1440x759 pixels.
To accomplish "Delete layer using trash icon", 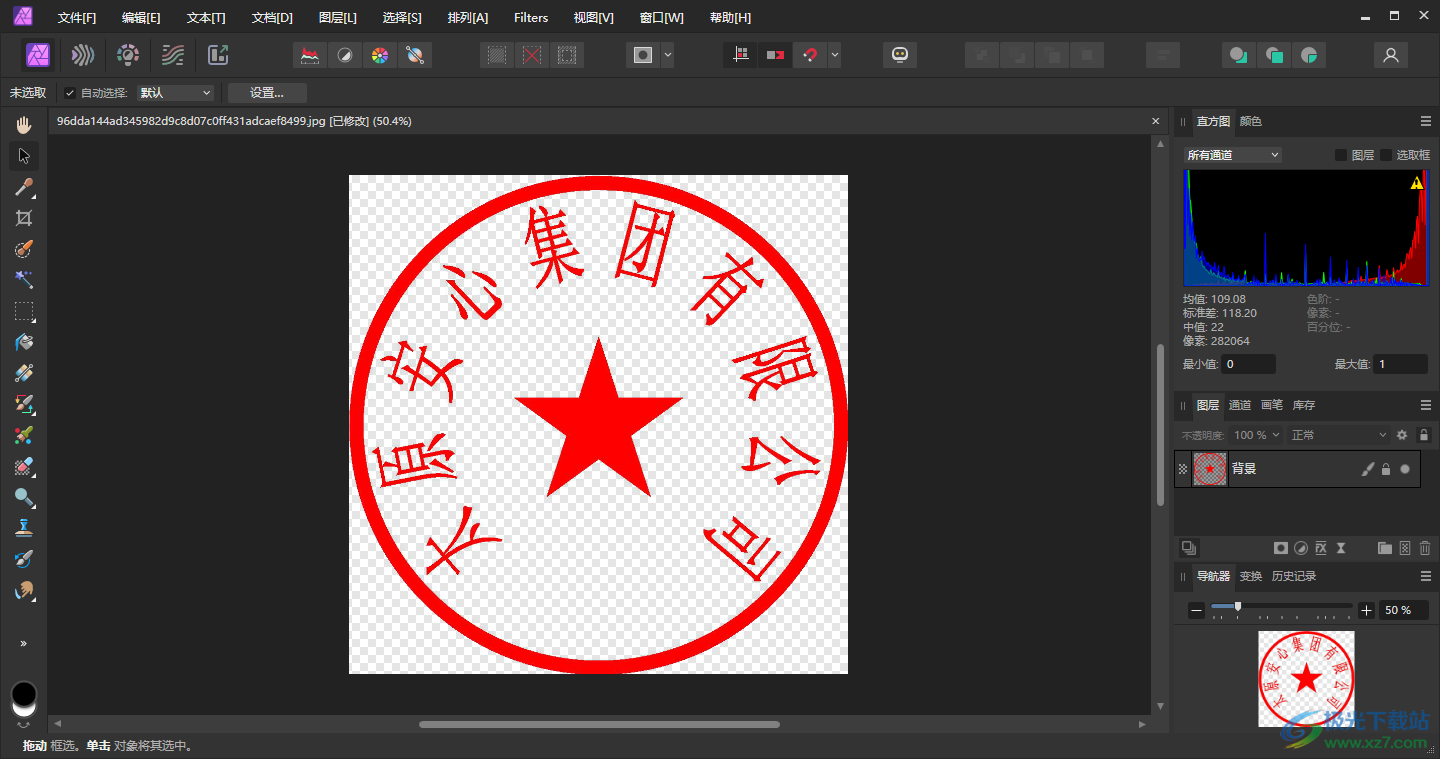I will point(1425,548).
